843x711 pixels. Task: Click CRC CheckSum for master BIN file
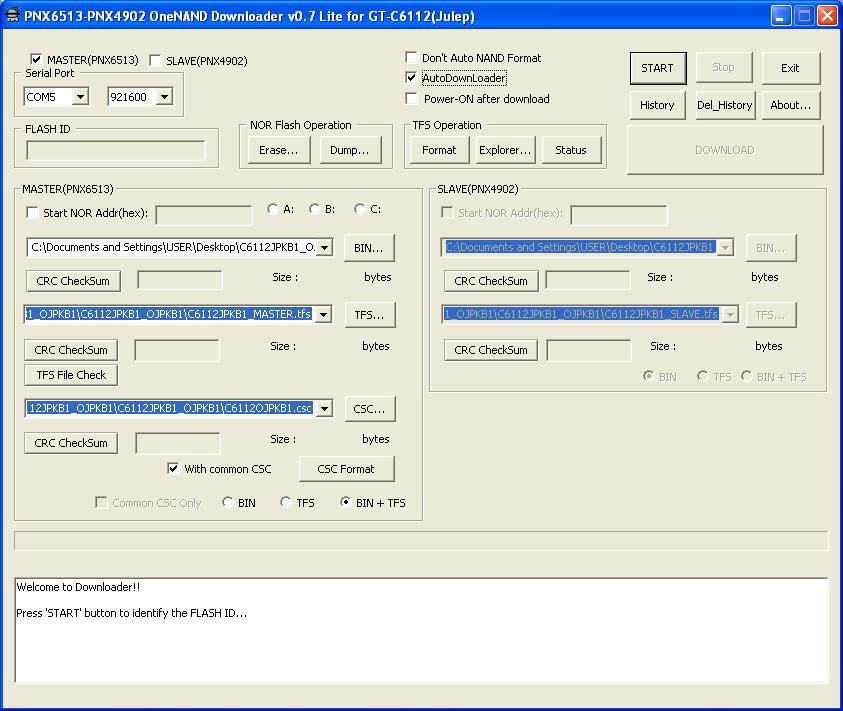pyautogui.click(x=73, y=281)
